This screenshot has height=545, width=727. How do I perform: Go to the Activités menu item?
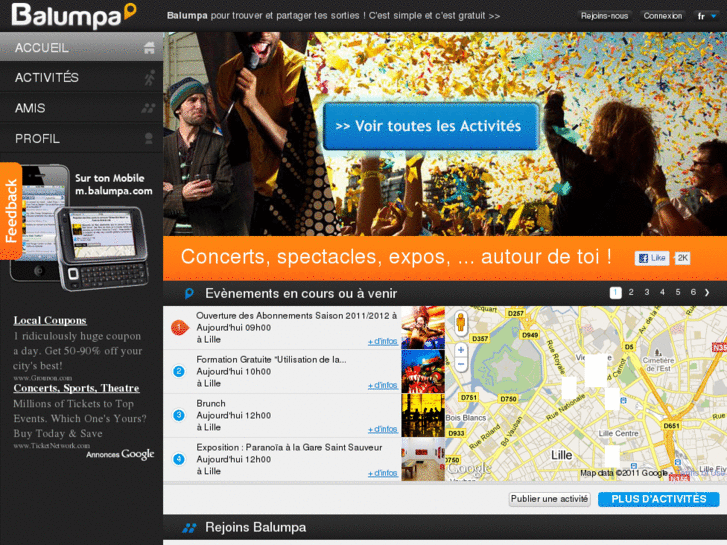[x=81, y=77]
